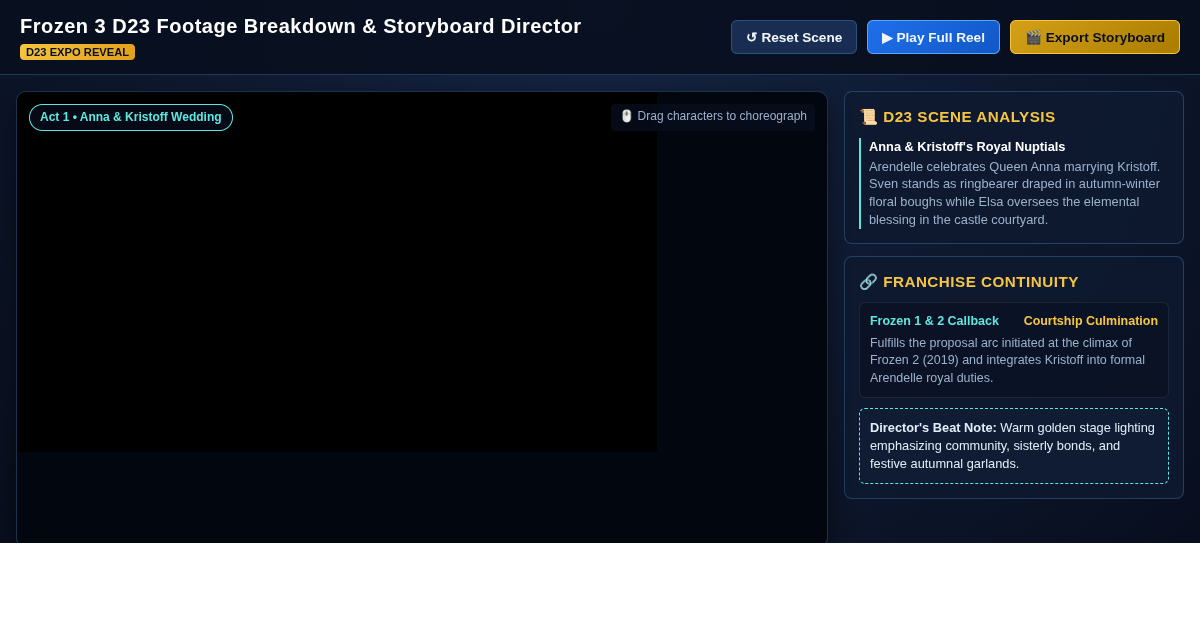Click the D23 SCENE ANALYSIS heading
Screen dimensions: 1200x630
[x=969, y=117]
